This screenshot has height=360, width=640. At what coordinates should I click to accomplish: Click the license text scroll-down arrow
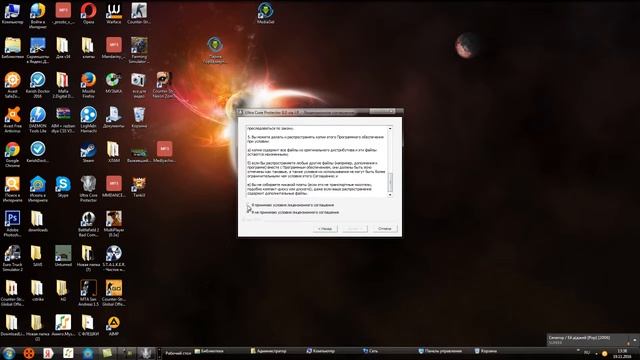(390, 195)
